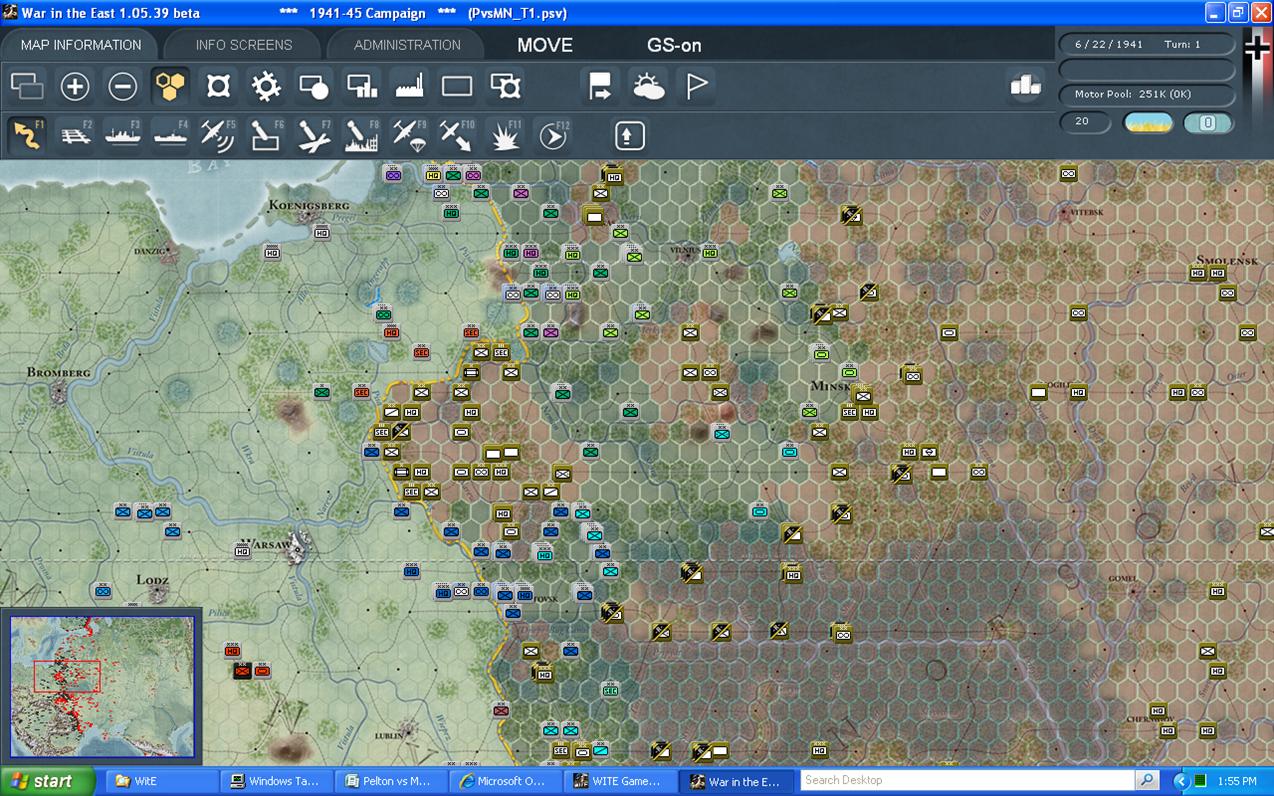Viewport: 1274px width, 796px height.
Task: Show factories with the factory icon
Action: pyautogui.click(x=410, y=86)
